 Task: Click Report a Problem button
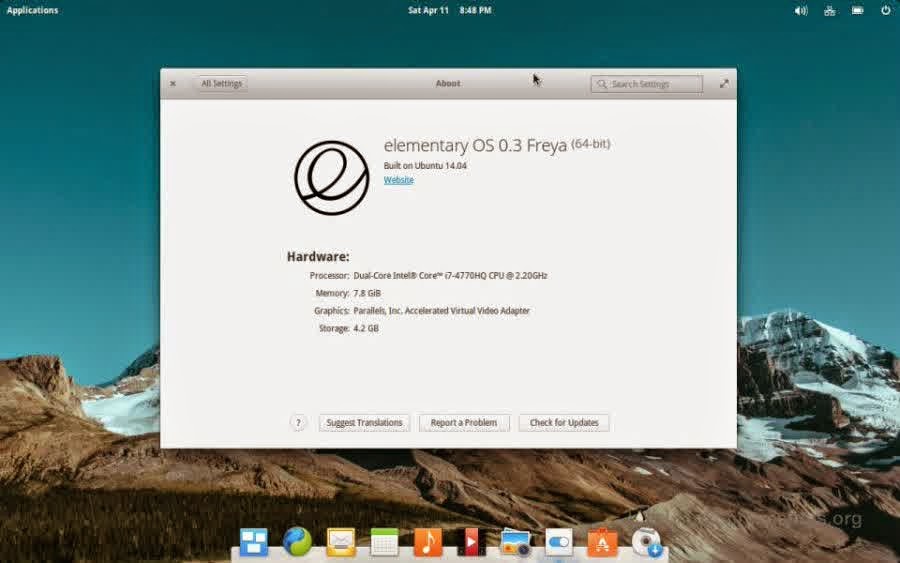(x=464, y=423)
